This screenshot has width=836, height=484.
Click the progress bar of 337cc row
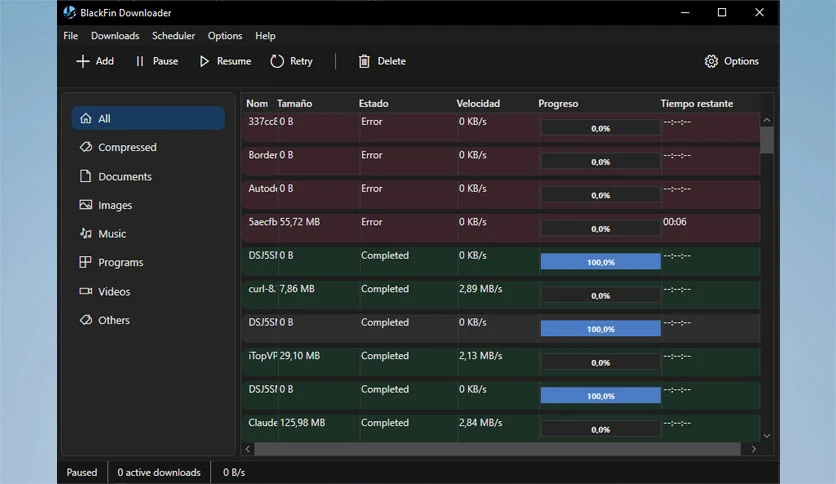[600, 128]
